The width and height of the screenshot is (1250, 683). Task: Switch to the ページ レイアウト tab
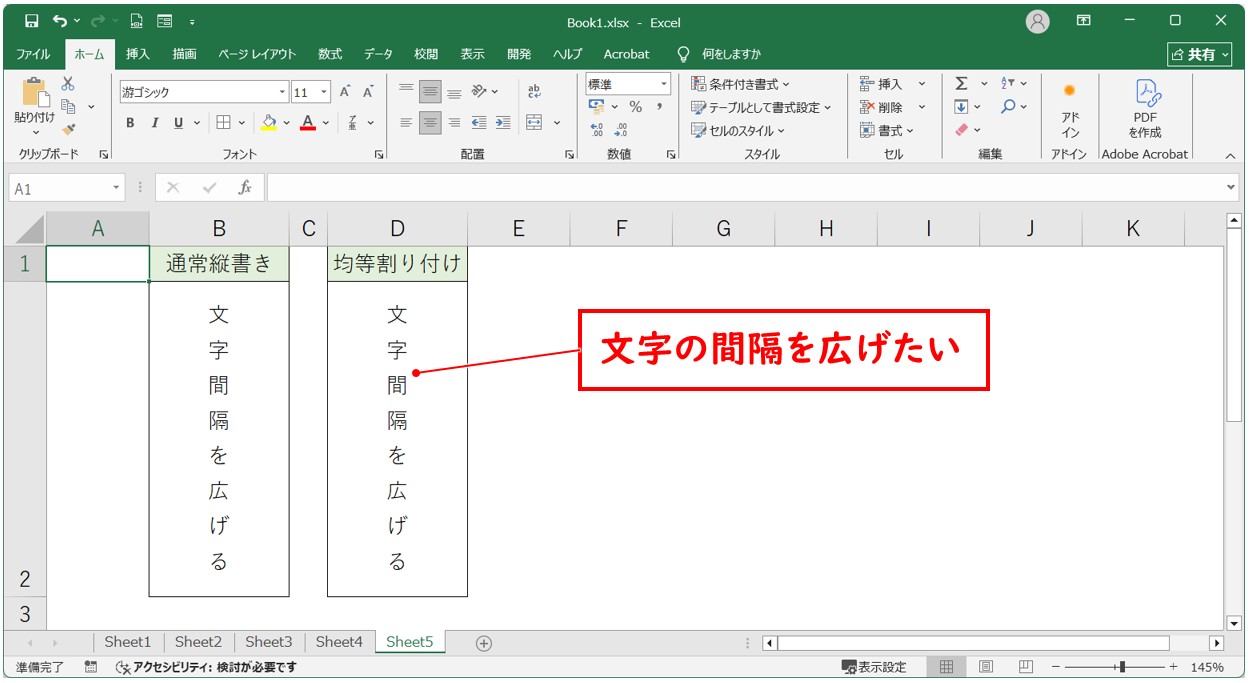257,54
